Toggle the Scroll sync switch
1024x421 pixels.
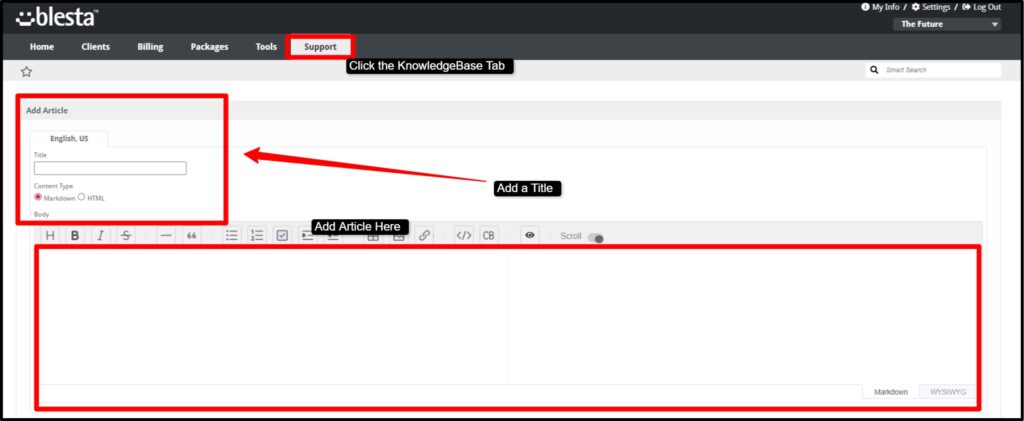[x=596, y=238]
